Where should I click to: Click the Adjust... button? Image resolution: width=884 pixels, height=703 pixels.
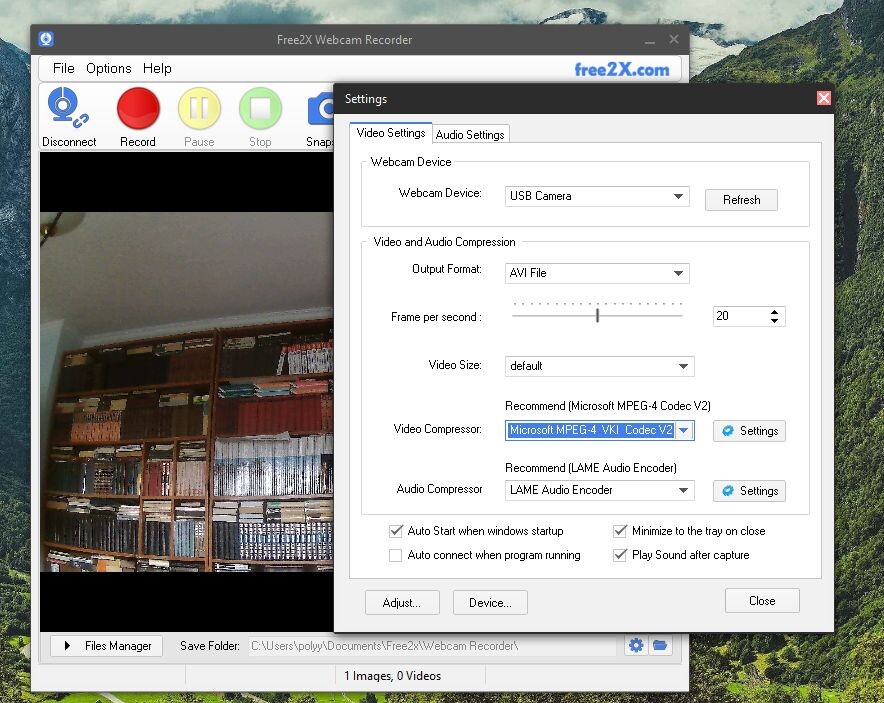[x=402, y=603]
